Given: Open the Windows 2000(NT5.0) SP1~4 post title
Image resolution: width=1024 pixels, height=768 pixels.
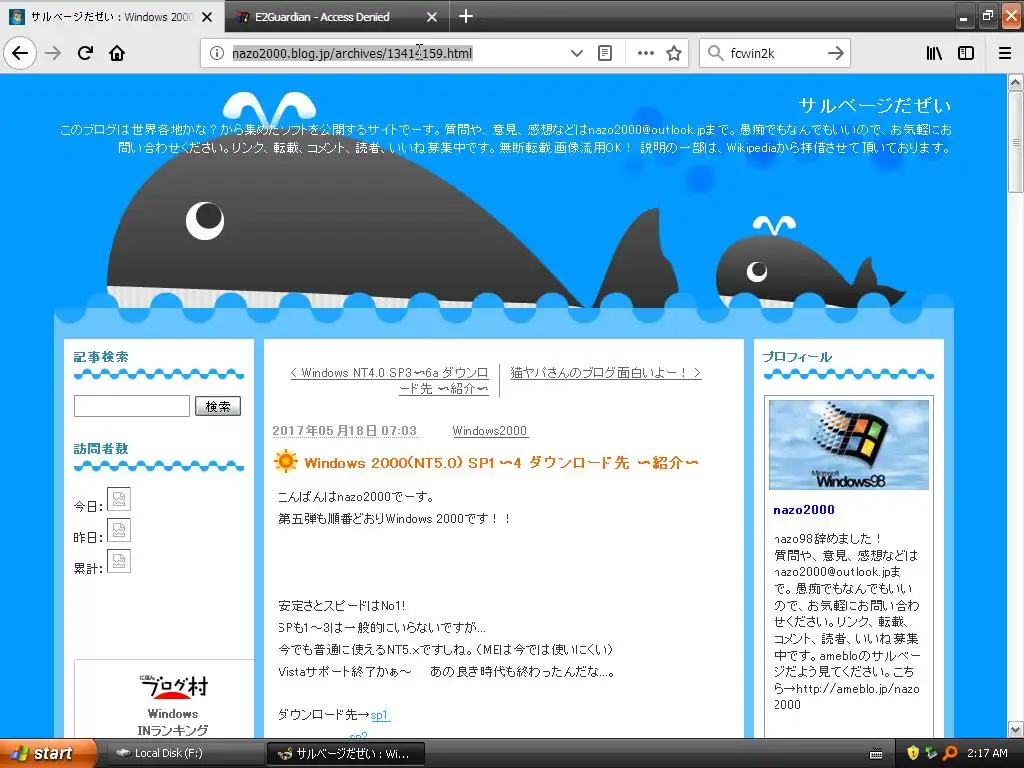Looking at the screenshot, I should 501,462.
